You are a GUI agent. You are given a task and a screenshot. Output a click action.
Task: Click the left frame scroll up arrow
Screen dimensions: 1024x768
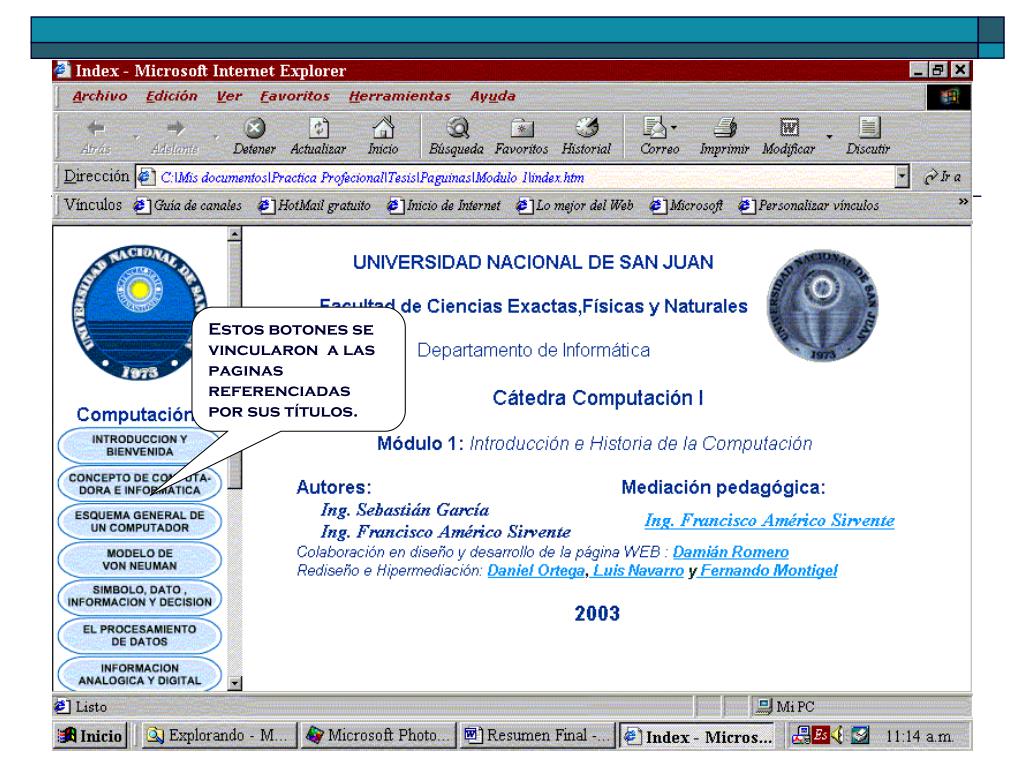click(235, 234)
